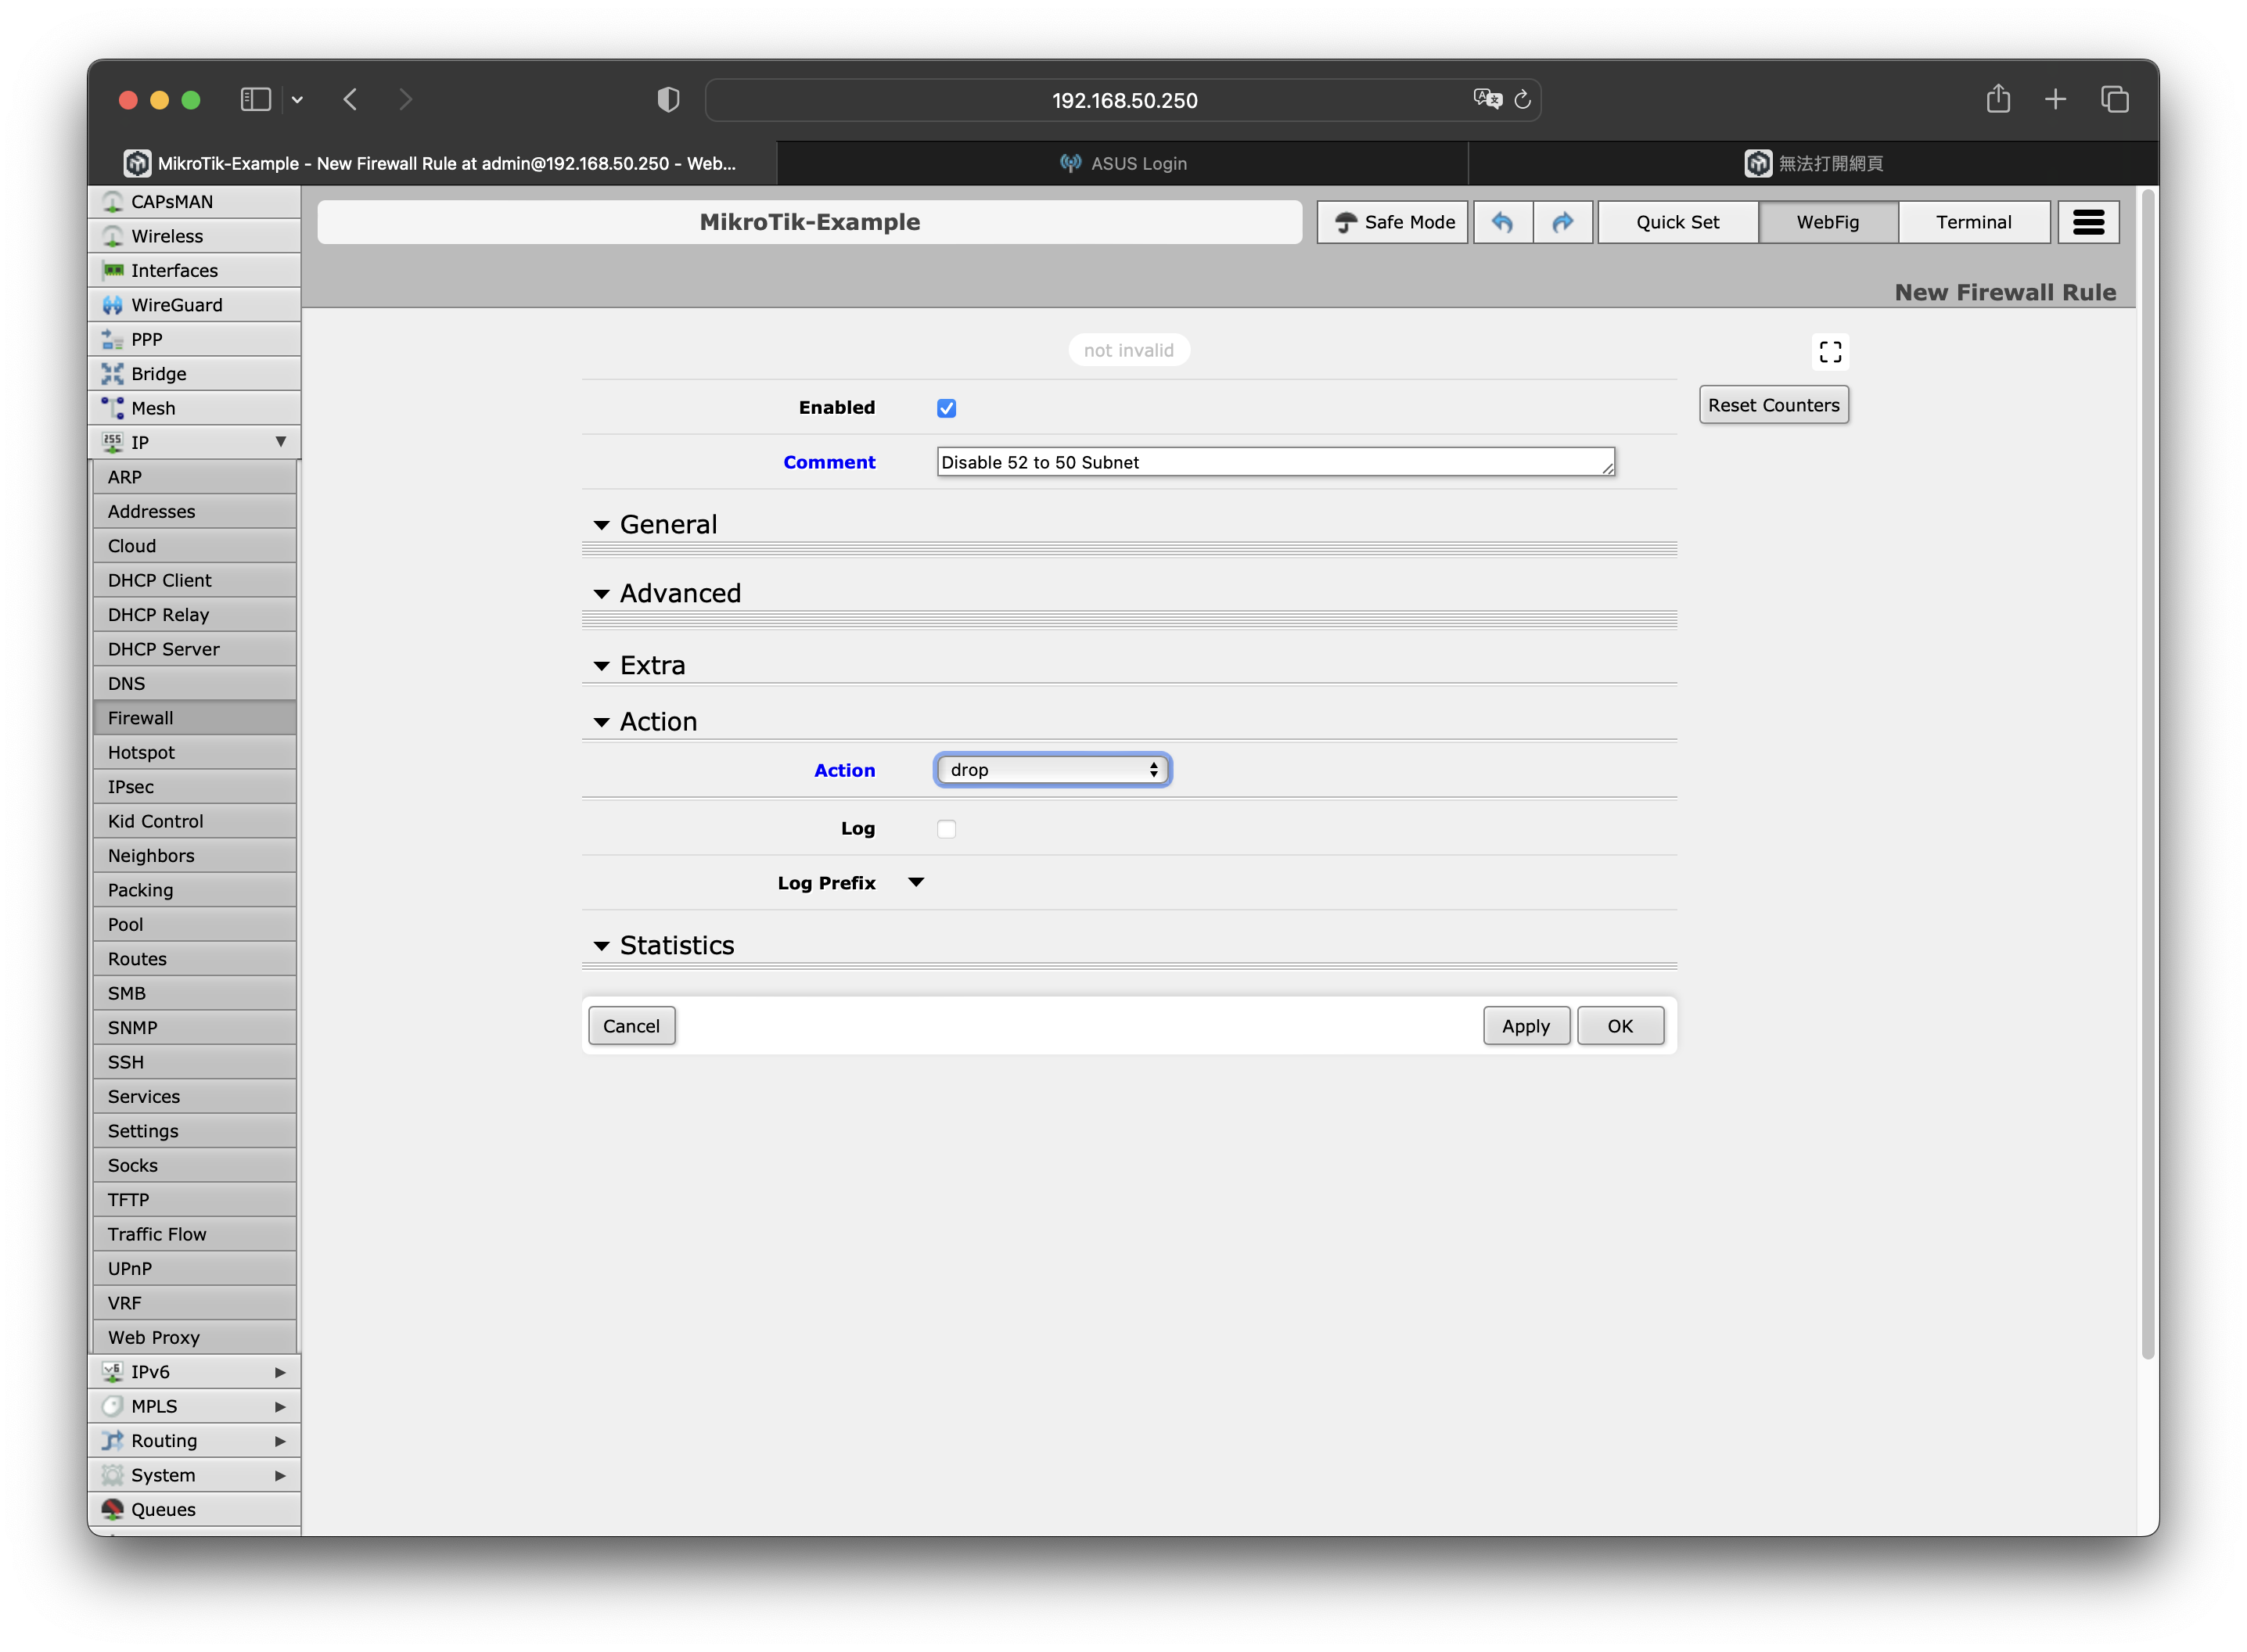The width and height of the screenshot is (2247, 1652).
Task: Enable the Log checkbox
Action: [x=946, y=829]
